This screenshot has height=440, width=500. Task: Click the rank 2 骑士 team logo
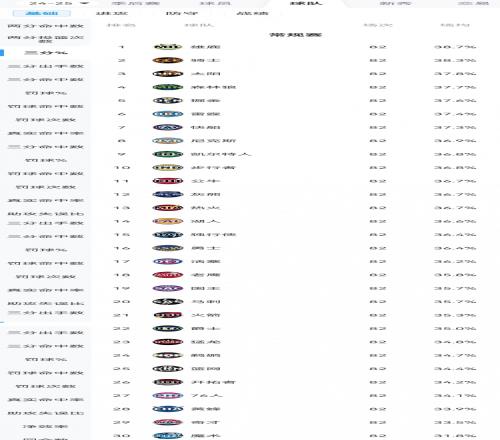(x=168, y=60)
